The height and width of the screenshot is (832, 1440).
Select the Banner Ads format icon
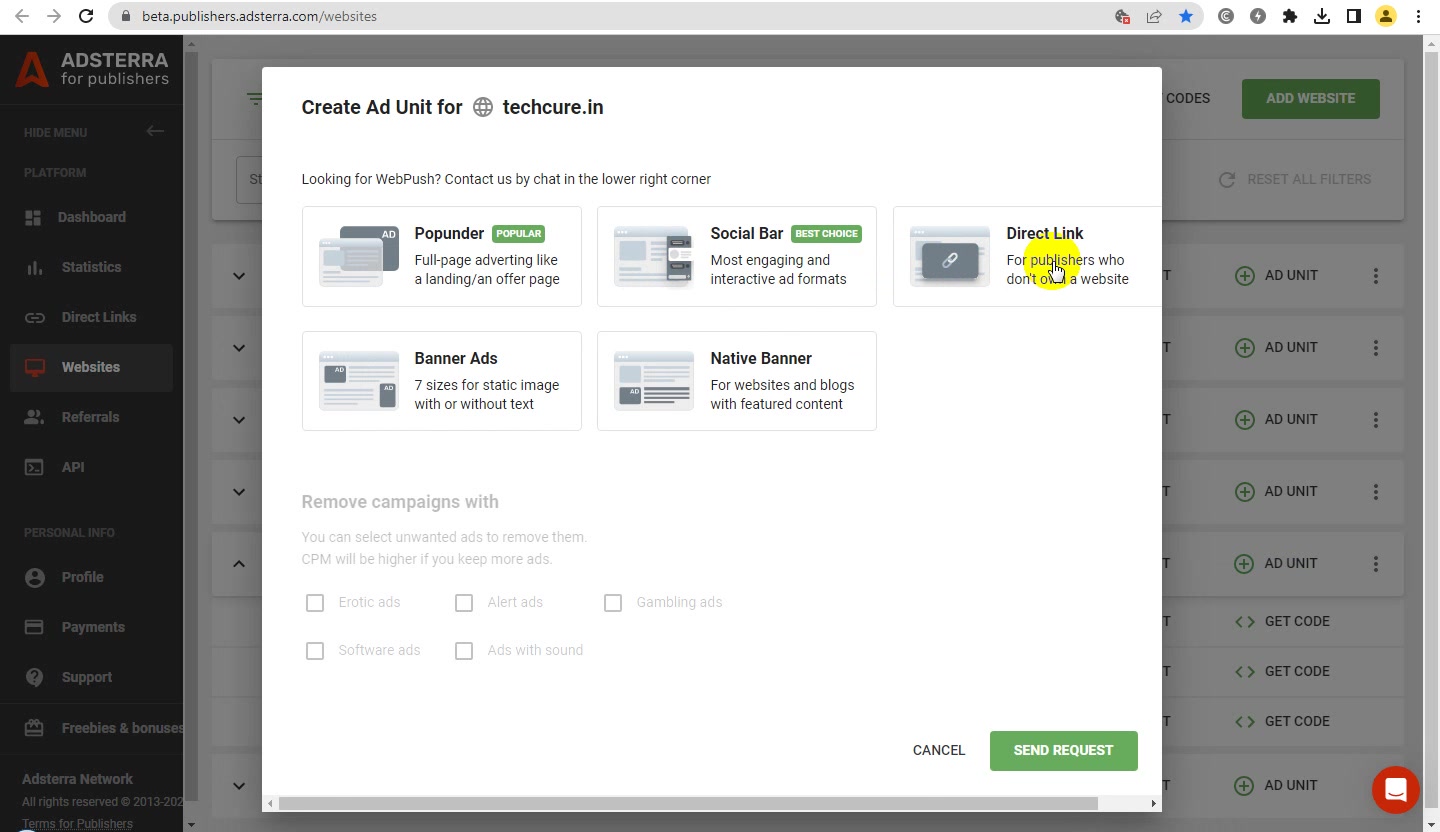click(x=358, y=381)
